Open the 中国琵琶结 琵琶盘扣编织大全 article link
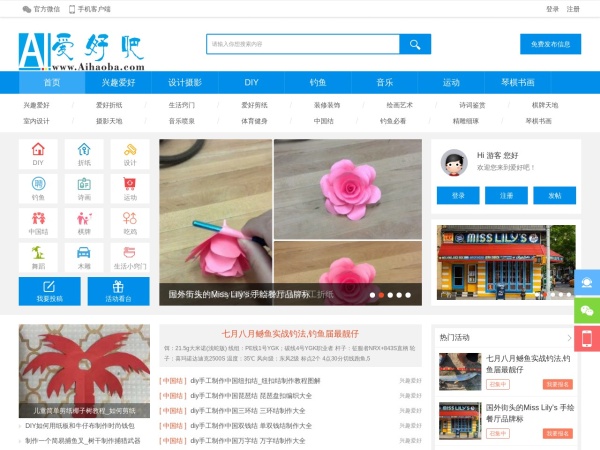Screen dimensions: 600x450 tap(251, 396)
